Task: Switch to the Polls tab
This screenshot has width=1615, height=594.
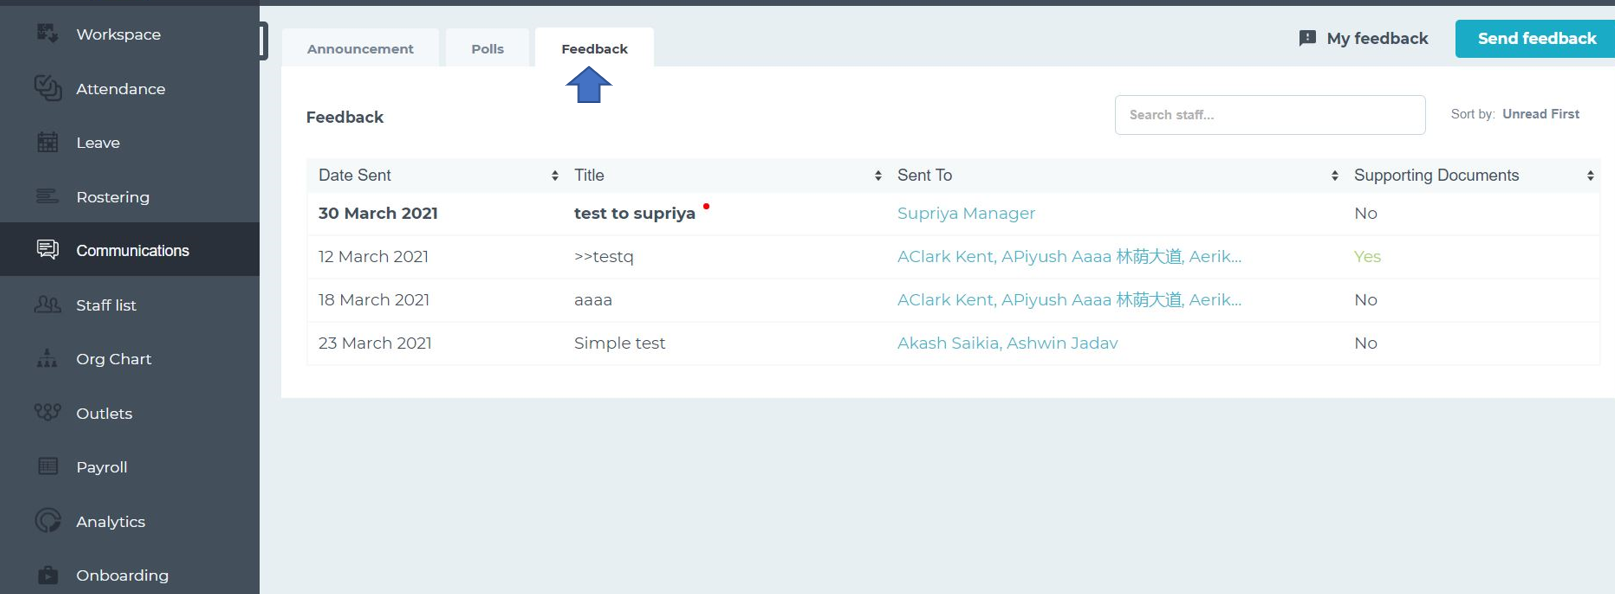Action: [x=487, y=48]
